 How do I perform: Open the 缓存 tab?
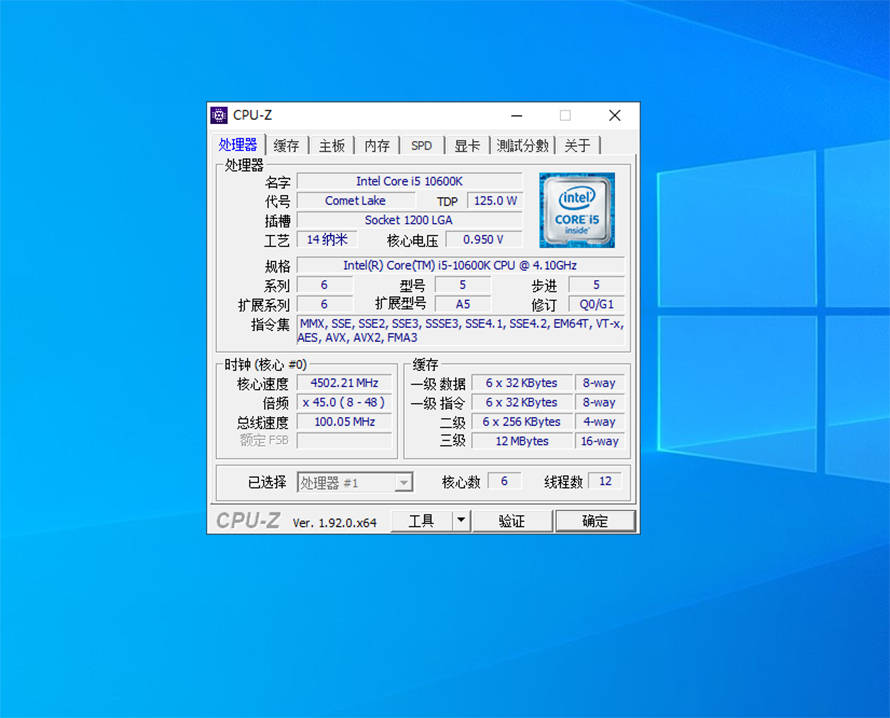tap(287, 146)
